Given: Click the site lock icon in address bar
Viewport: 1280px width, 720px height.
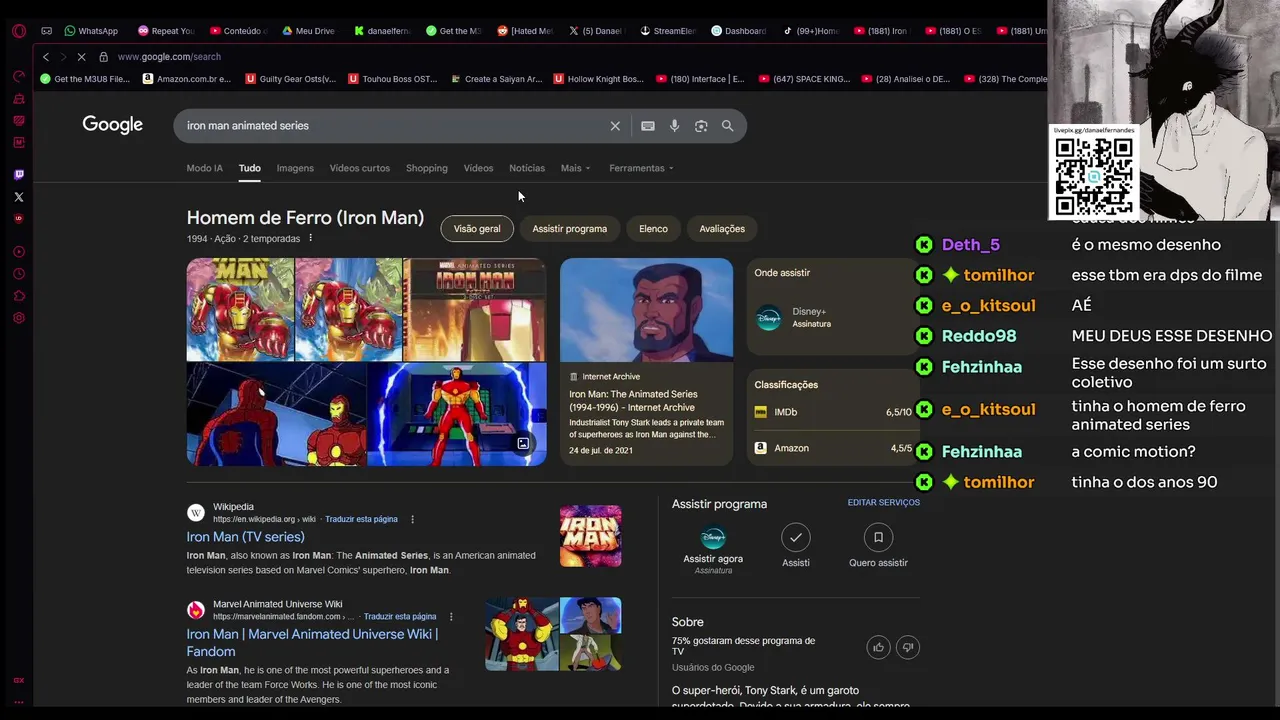Looking at the screenshot, I should tap(103, 57).
